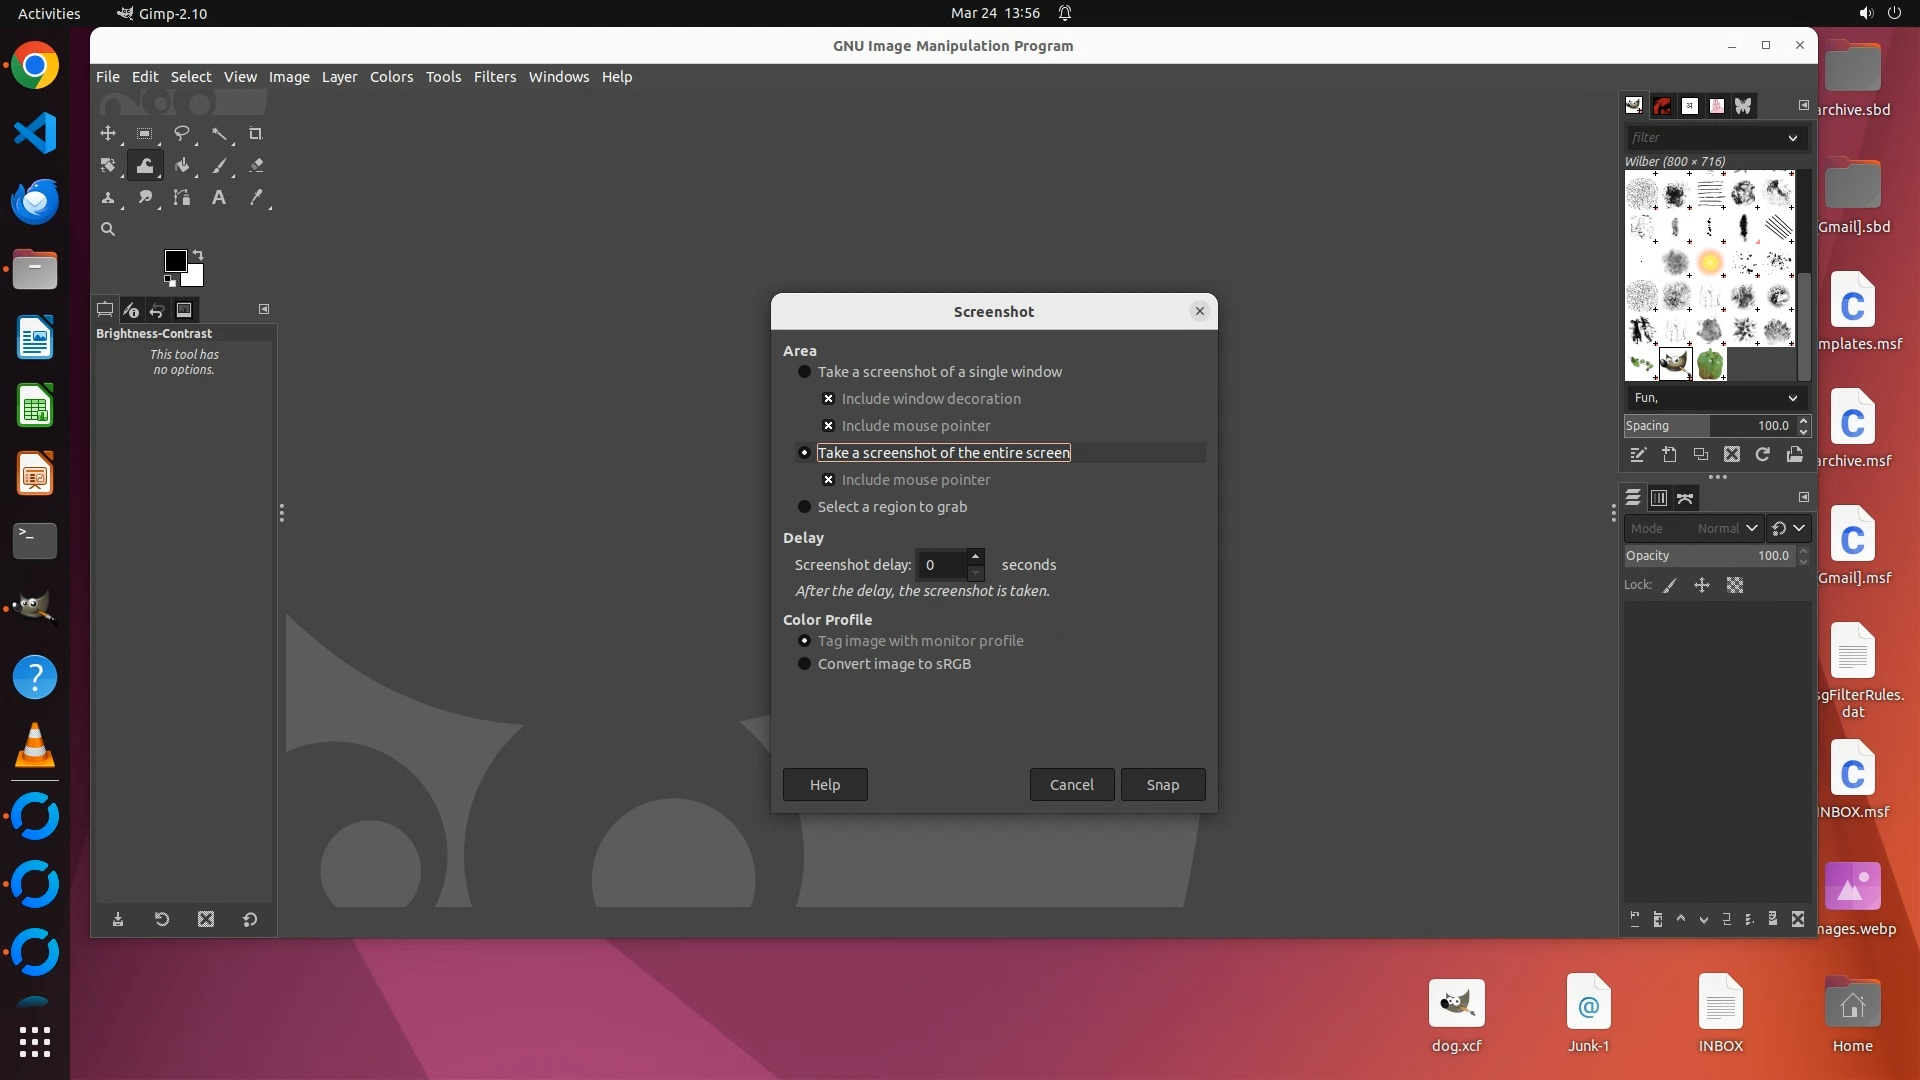Select the Free Select lasso tool
The width and height of the screenshot is (1920, 1080).
[x=182, y=133]
